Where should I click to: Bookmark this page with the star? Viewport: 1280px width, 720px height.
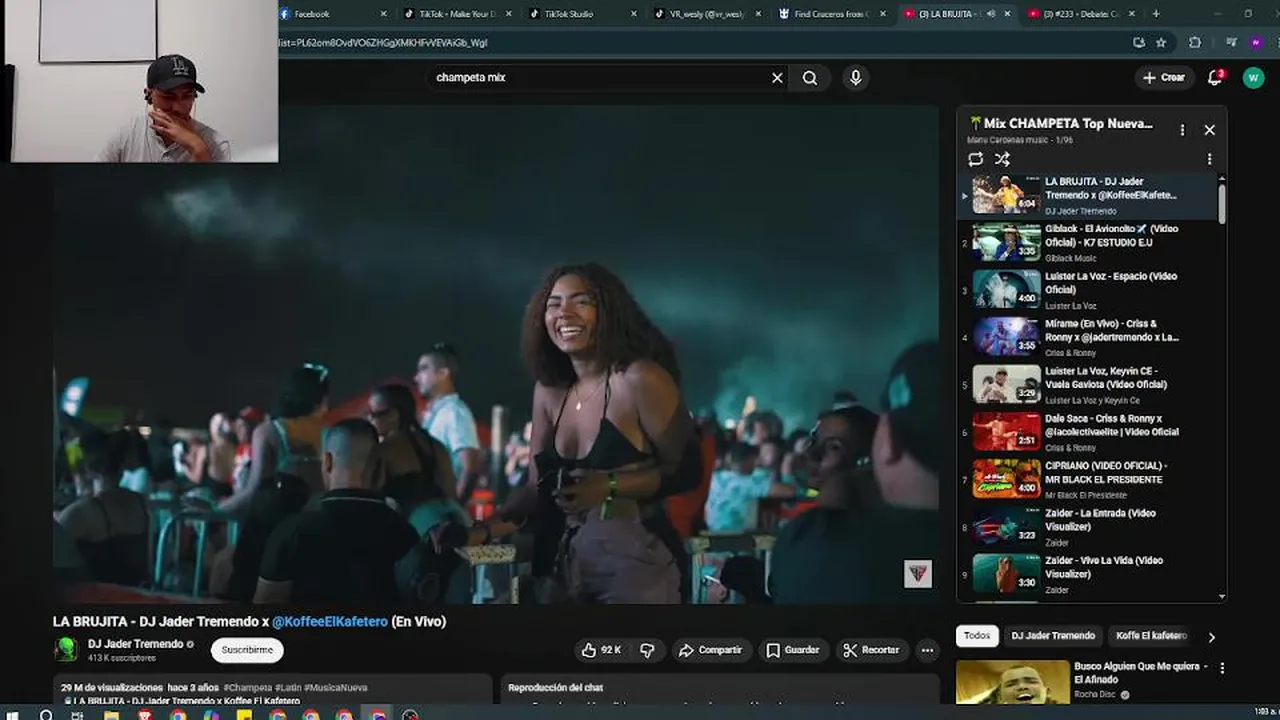tap(1161, 43)
